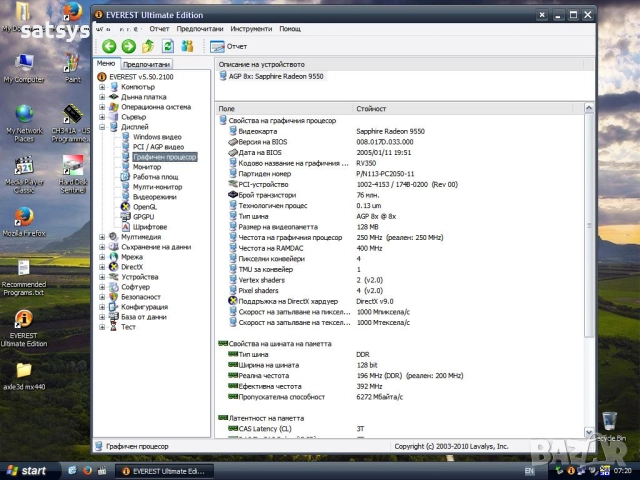Image resolution: width=640 pixels, height=480 pixels.
Task: Open the Предпочитани menu in menu bar
Action: 200,29
